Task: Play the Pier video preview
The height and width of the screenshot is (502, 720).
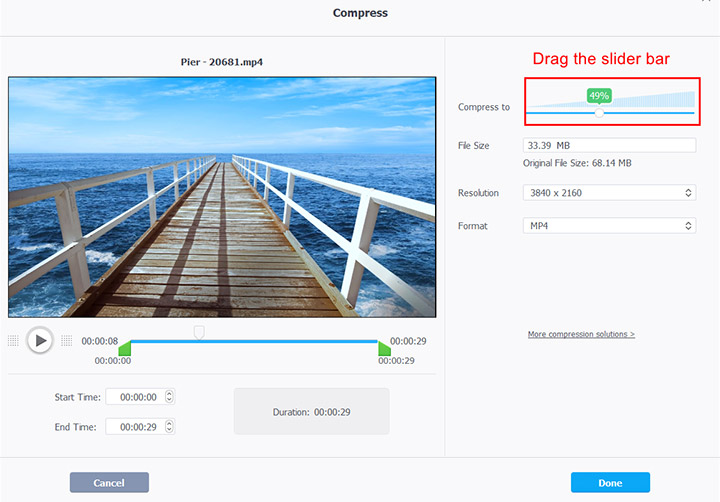Action: [x=40, y=340]
